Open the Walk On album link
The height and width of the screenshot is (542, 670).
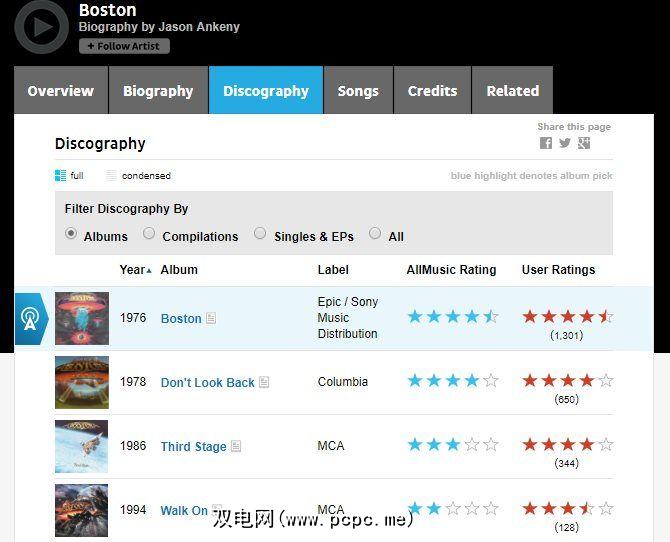[x=184, y=510]
